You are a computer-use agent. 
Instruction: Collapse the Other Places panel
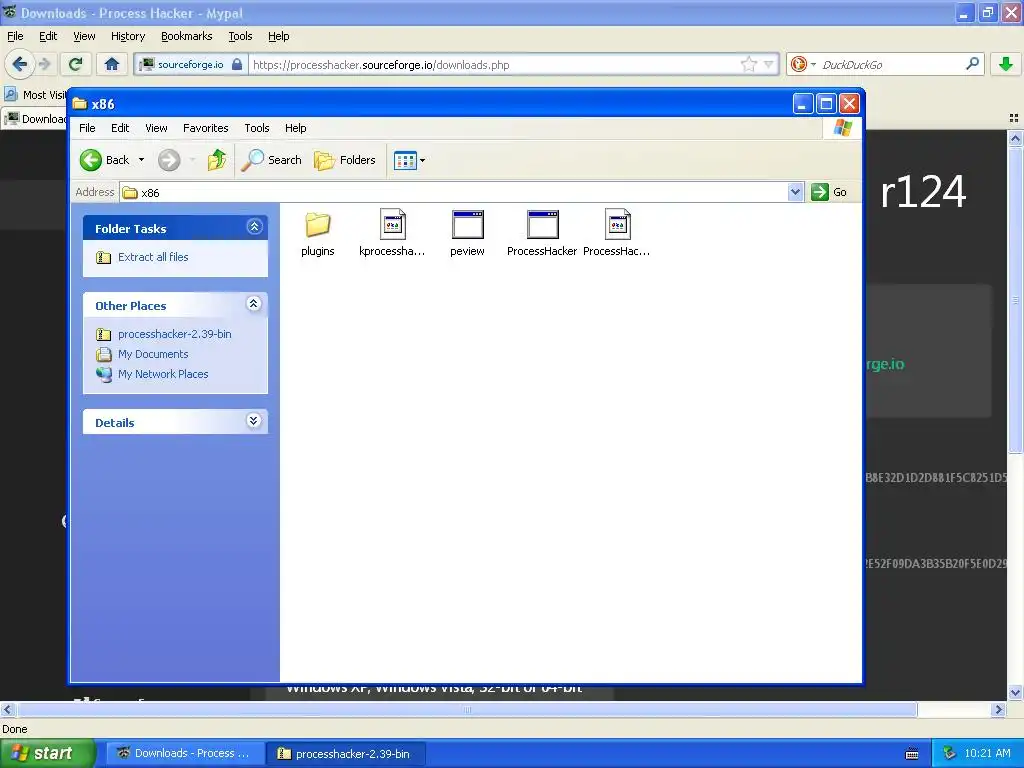[x=254, y=304]
